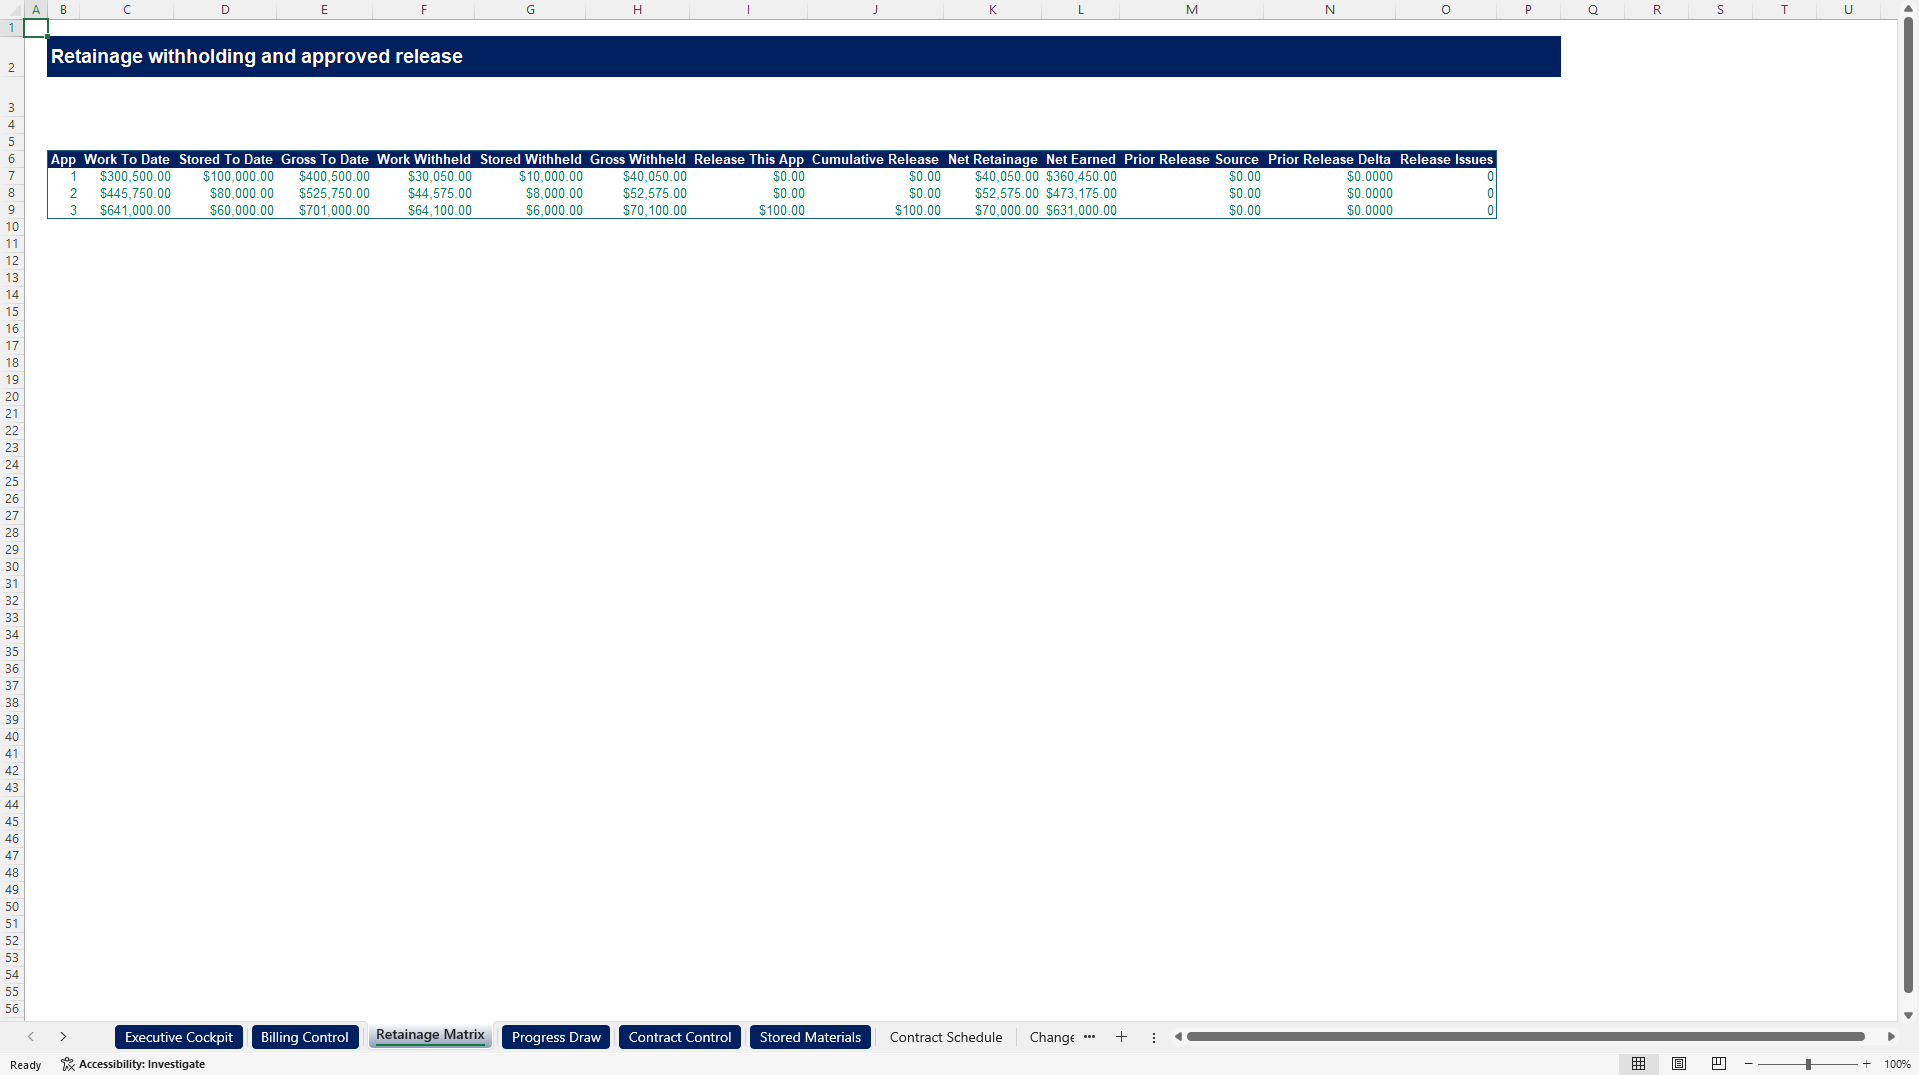Open the Executive Cockpit sheet tab
This screenshot has height=1075, width=1919.
click(x=179, y=1037)
